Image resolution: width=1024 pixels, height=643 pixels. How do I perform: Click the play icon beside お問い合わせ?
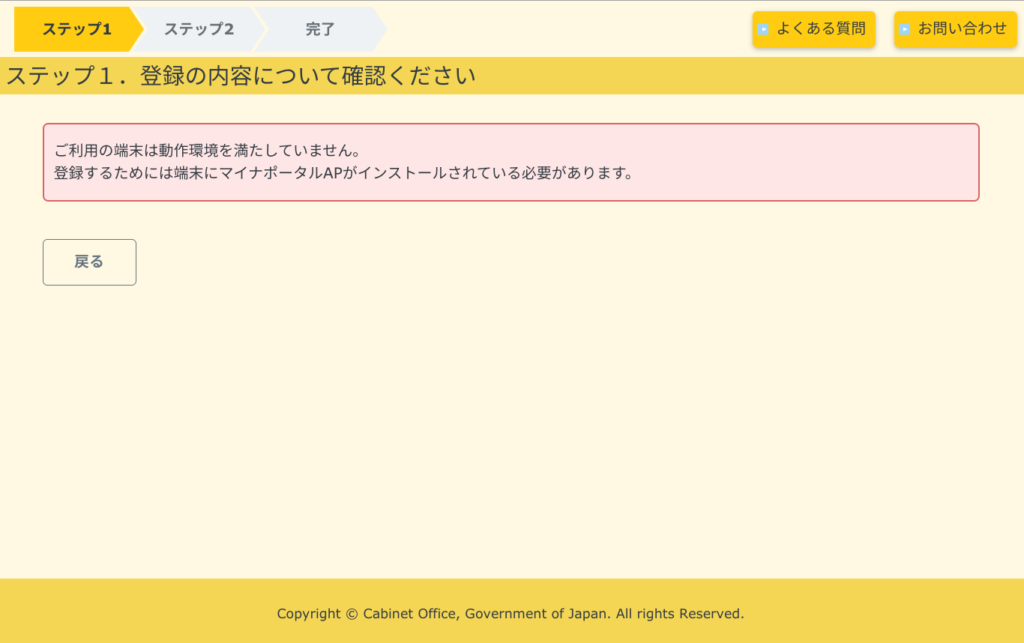904,29
